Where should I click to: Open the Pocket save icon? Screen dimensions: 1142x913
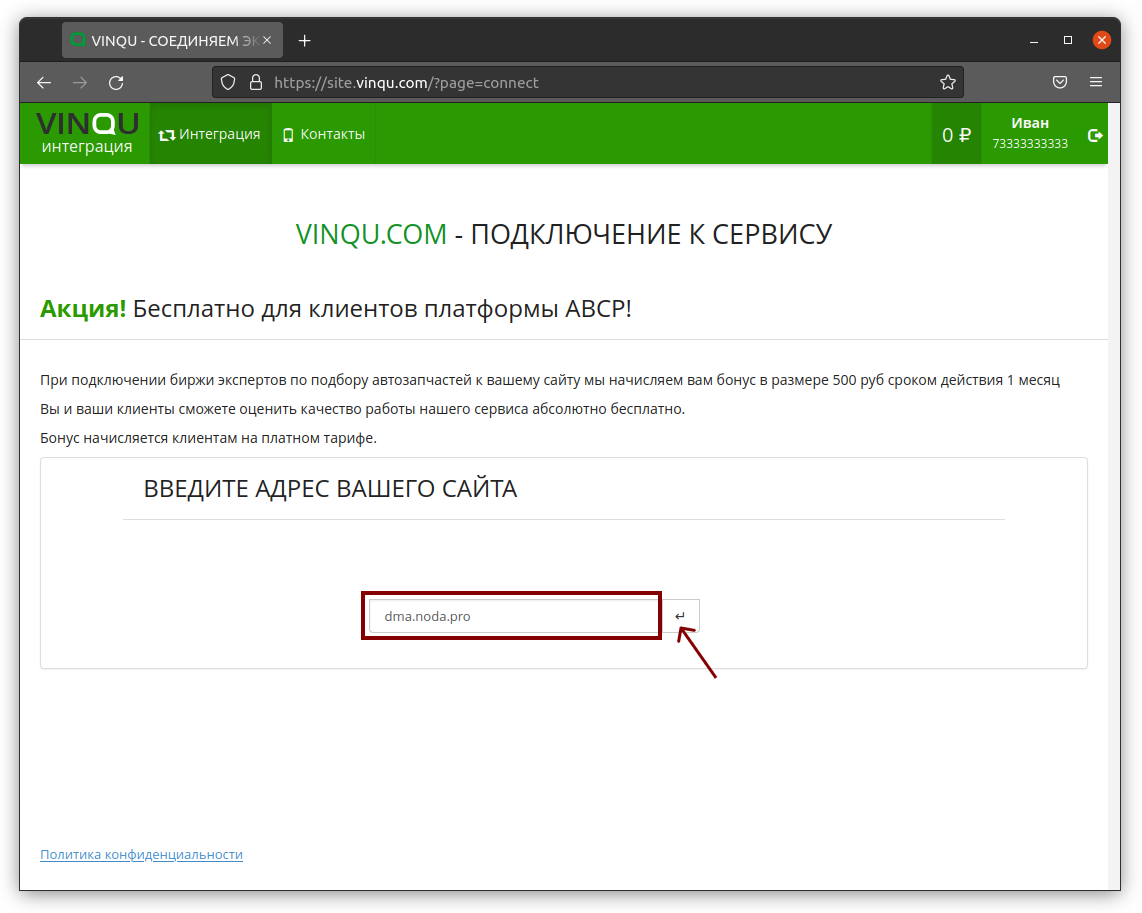[1060, 82]
